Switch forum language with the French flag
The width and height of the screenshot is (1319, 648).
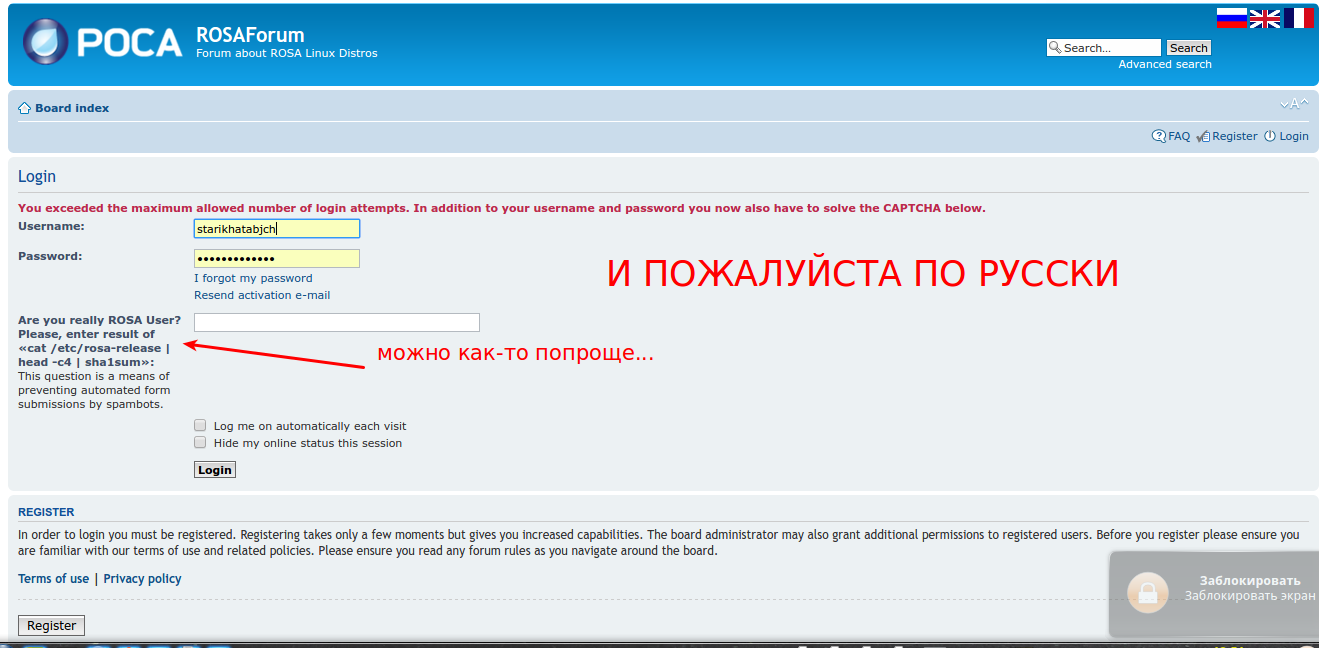(1298, 17)
